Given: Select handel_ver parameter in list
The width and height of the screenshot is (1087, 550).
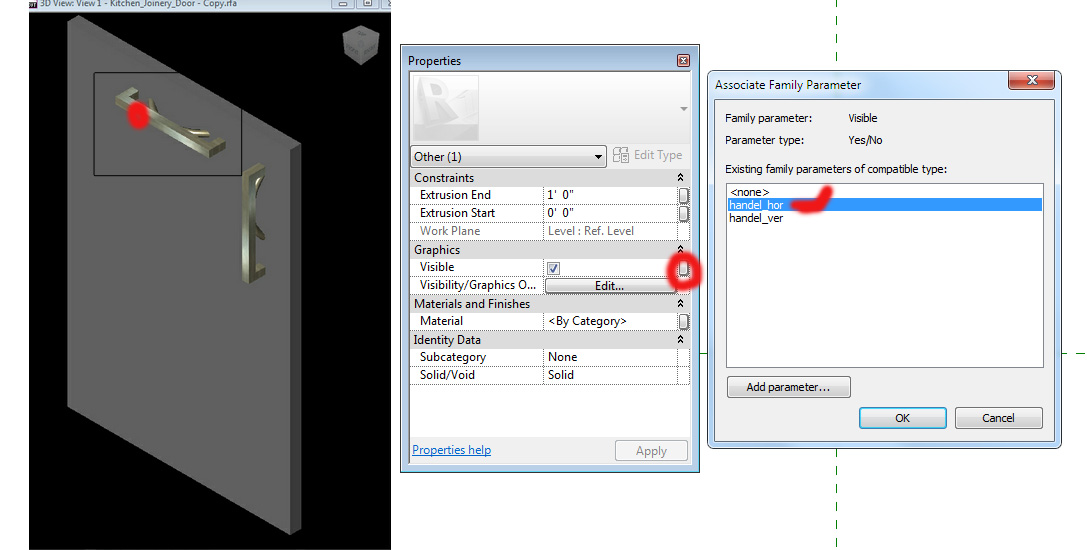Looking at the screenshot, I should click(x=885, y=218).
